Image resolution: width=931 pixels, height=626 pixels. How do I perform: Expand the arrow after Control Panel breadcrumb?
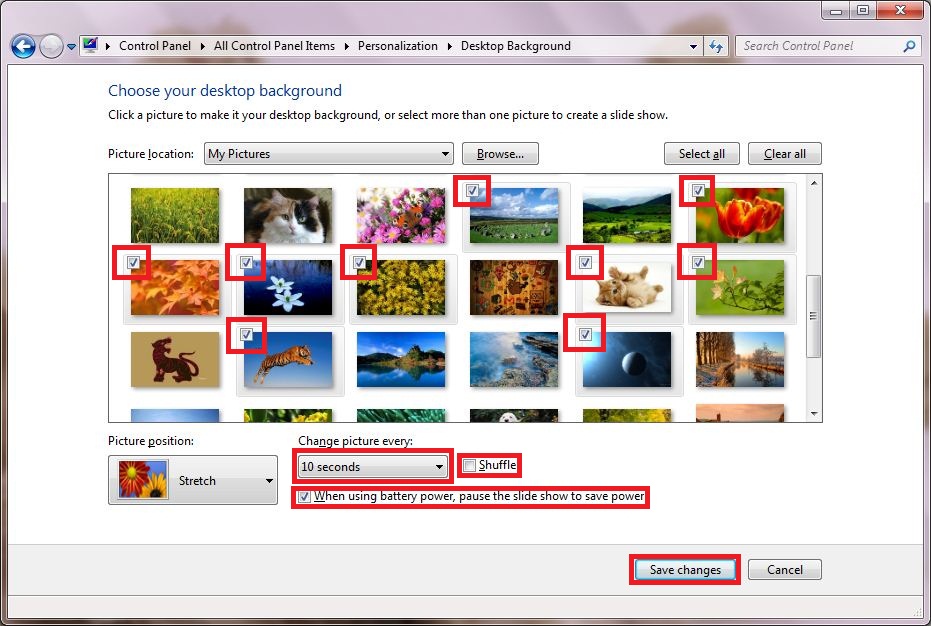(202, 46)
